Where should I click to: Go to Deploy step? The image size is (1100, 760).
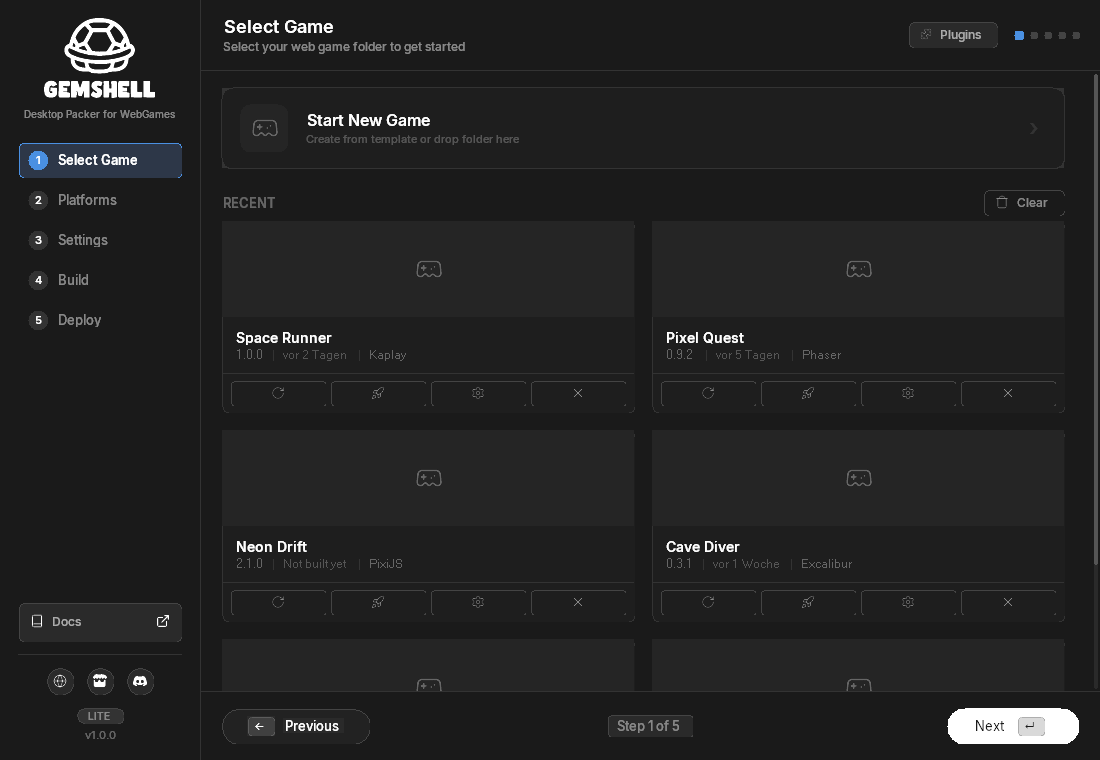[x=100, y=320]
